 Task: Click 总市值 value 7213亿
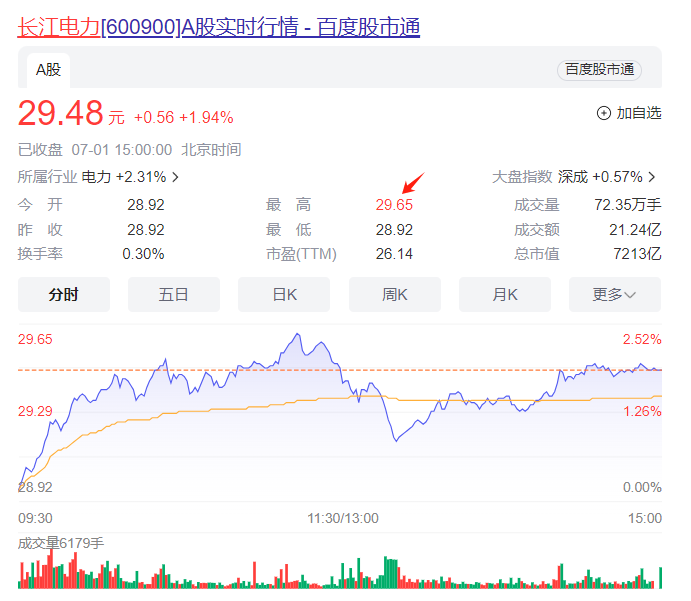pos(637,254)
